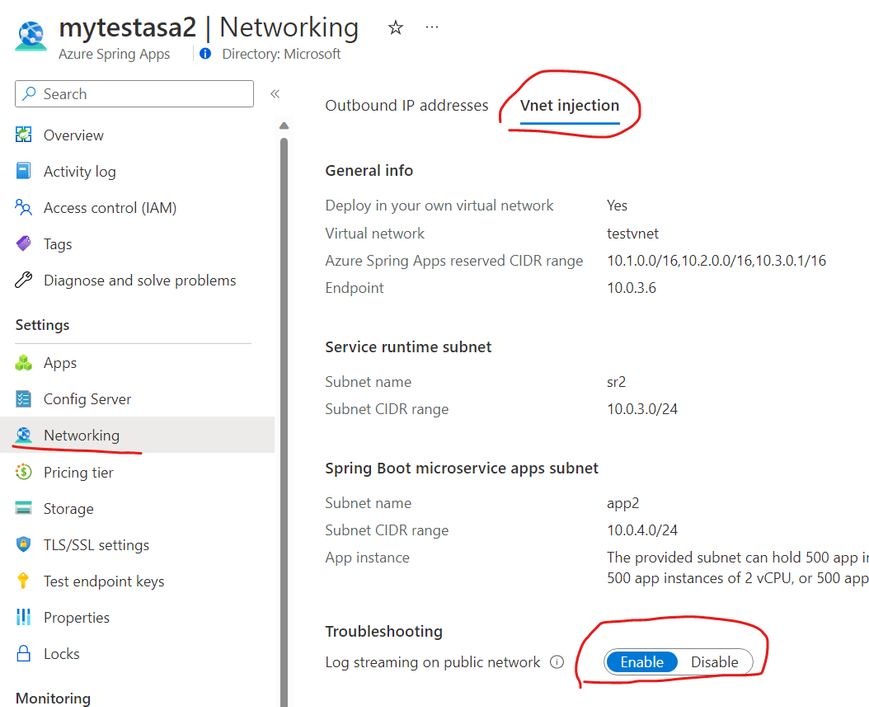Open the Locks page
This screenshot has height=707, width=869.
click(62, 654)
